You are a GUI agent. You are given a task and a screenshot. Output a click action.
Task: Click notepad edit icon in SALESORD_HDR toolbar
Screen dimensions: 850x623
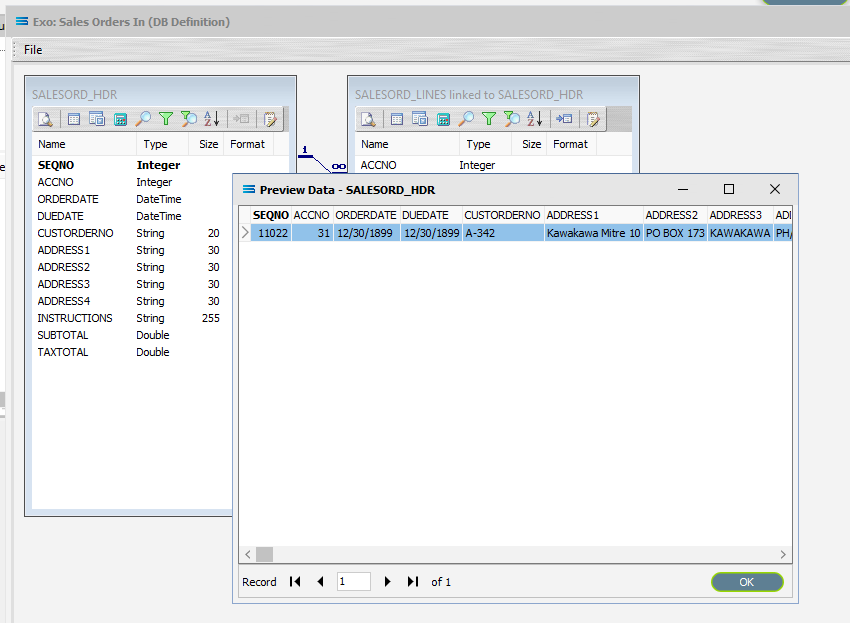[x=270, y=119]
